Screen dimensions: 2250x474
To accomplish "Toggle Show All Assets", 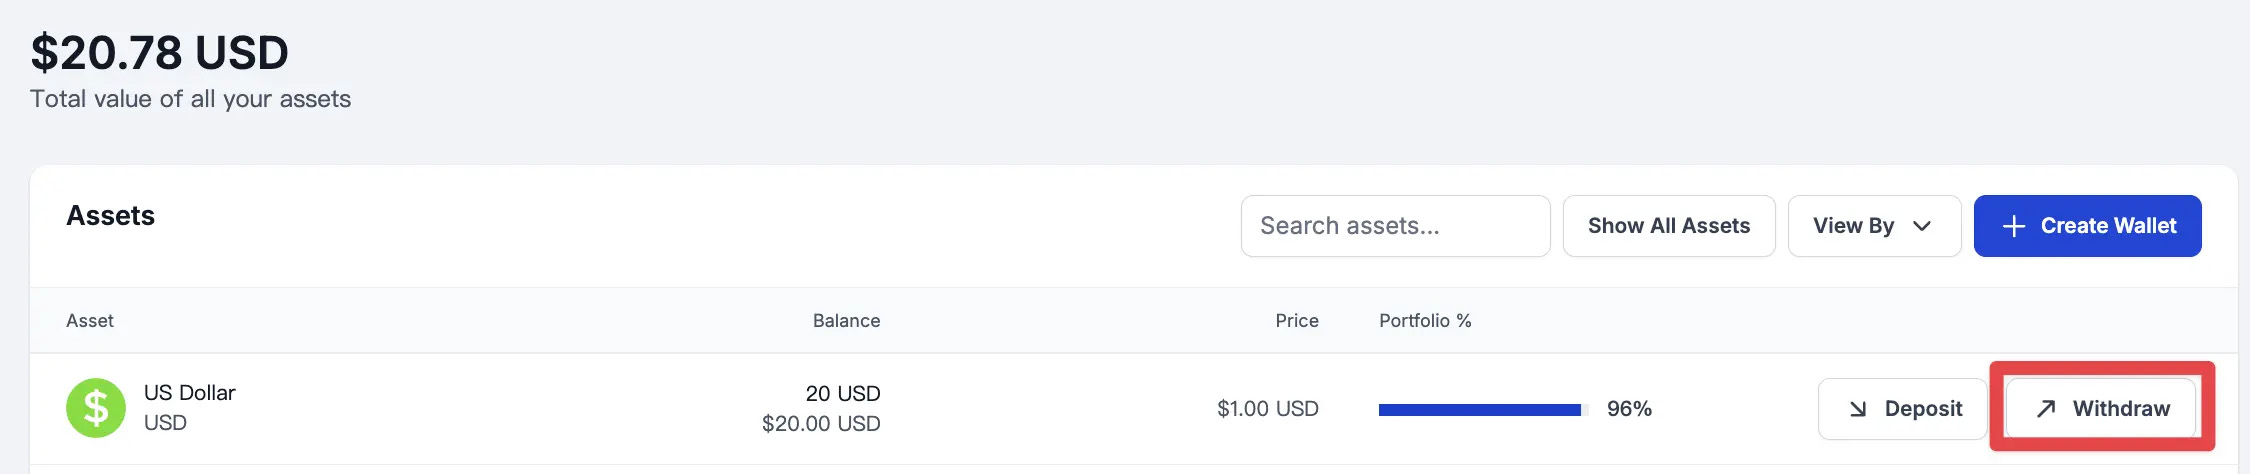I will pos(1668,226).
